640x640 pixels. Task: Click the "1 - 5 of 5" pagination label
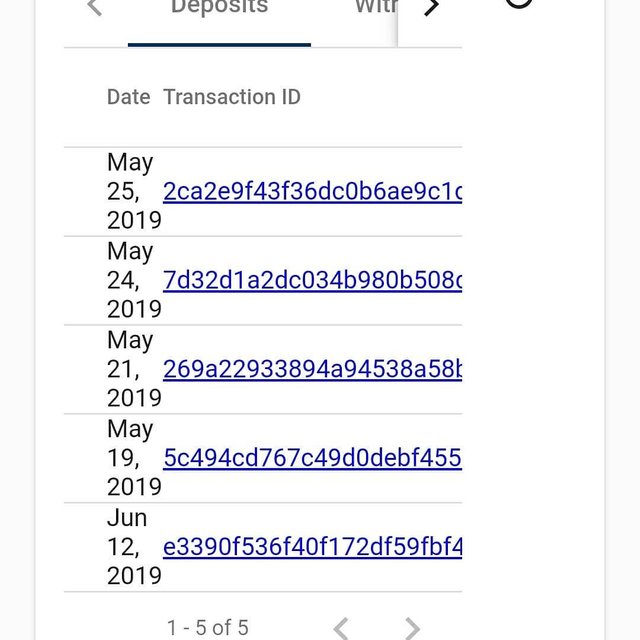point(207,628)
